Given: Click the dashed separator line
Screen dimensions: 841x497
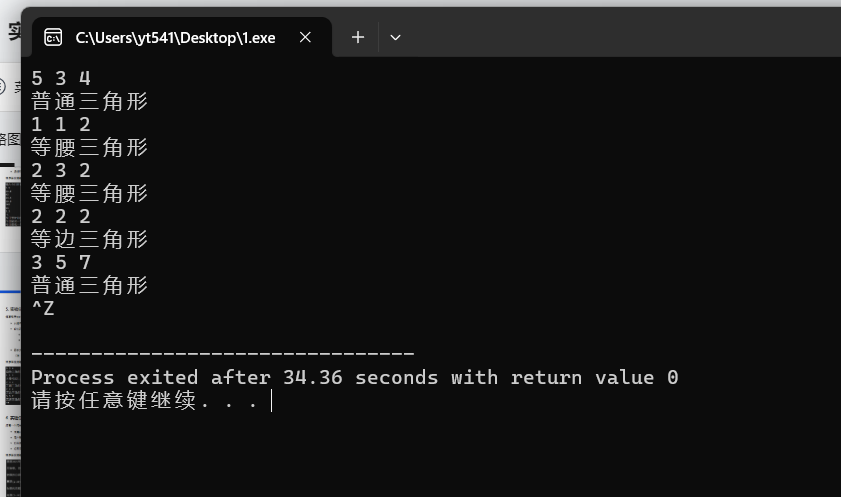Looking at the screenshot, I should click(223, 354).
